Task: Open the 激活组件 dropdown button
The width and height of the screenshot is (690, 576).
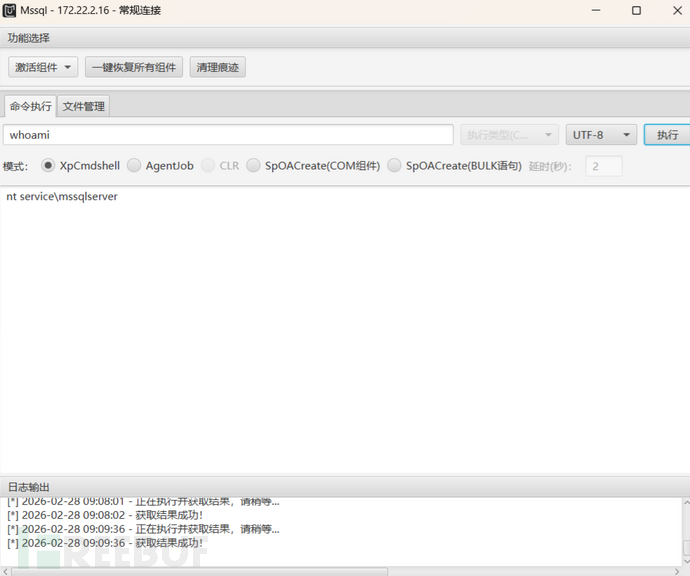Action: point(43,67)
